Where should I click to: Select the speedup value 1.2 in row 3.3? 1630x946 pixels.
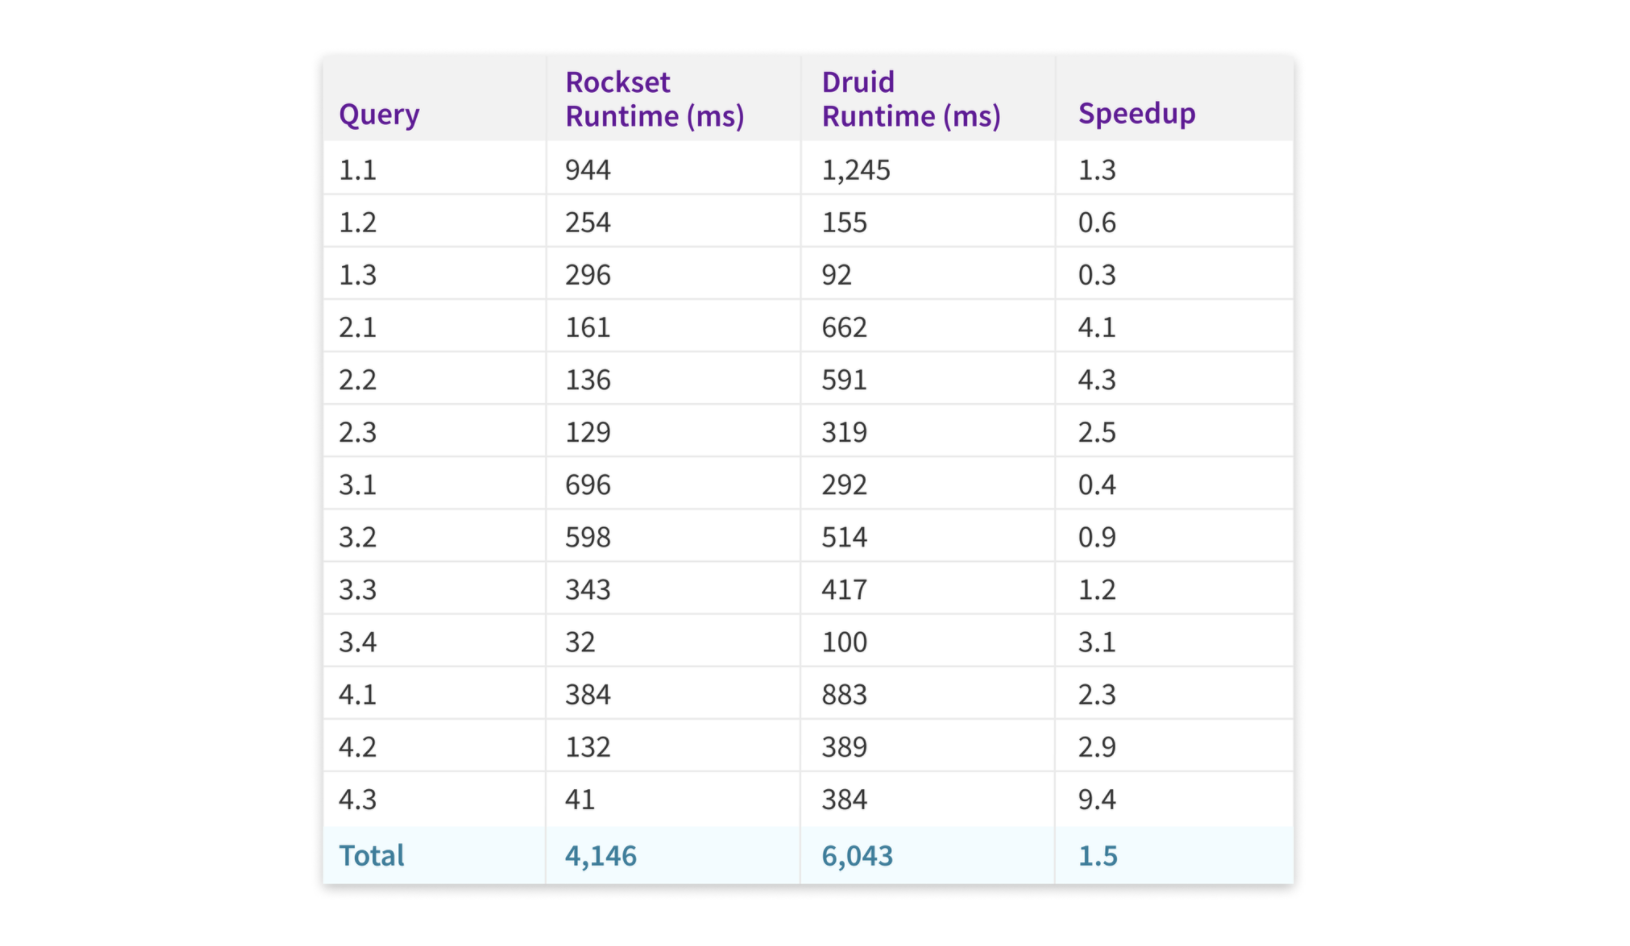tap(1097, 590)
